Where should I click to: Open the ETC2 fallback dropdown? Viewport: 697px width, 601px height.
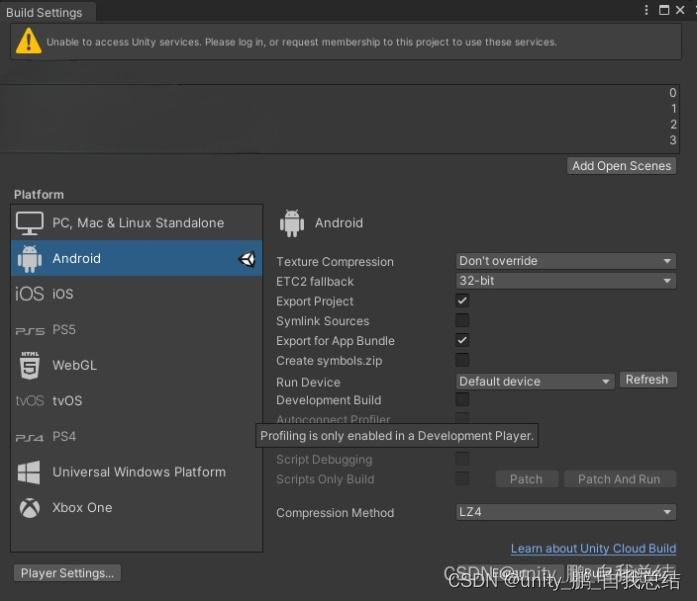[x=566, y=281]
